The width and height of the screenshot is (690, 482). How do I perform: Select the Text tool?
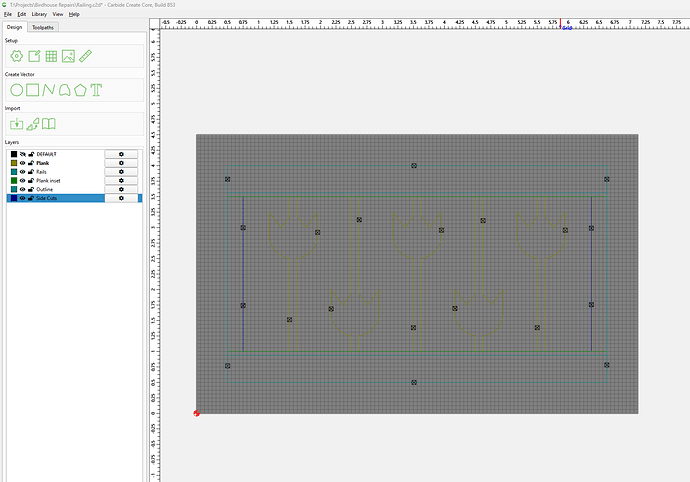(96, 90)
